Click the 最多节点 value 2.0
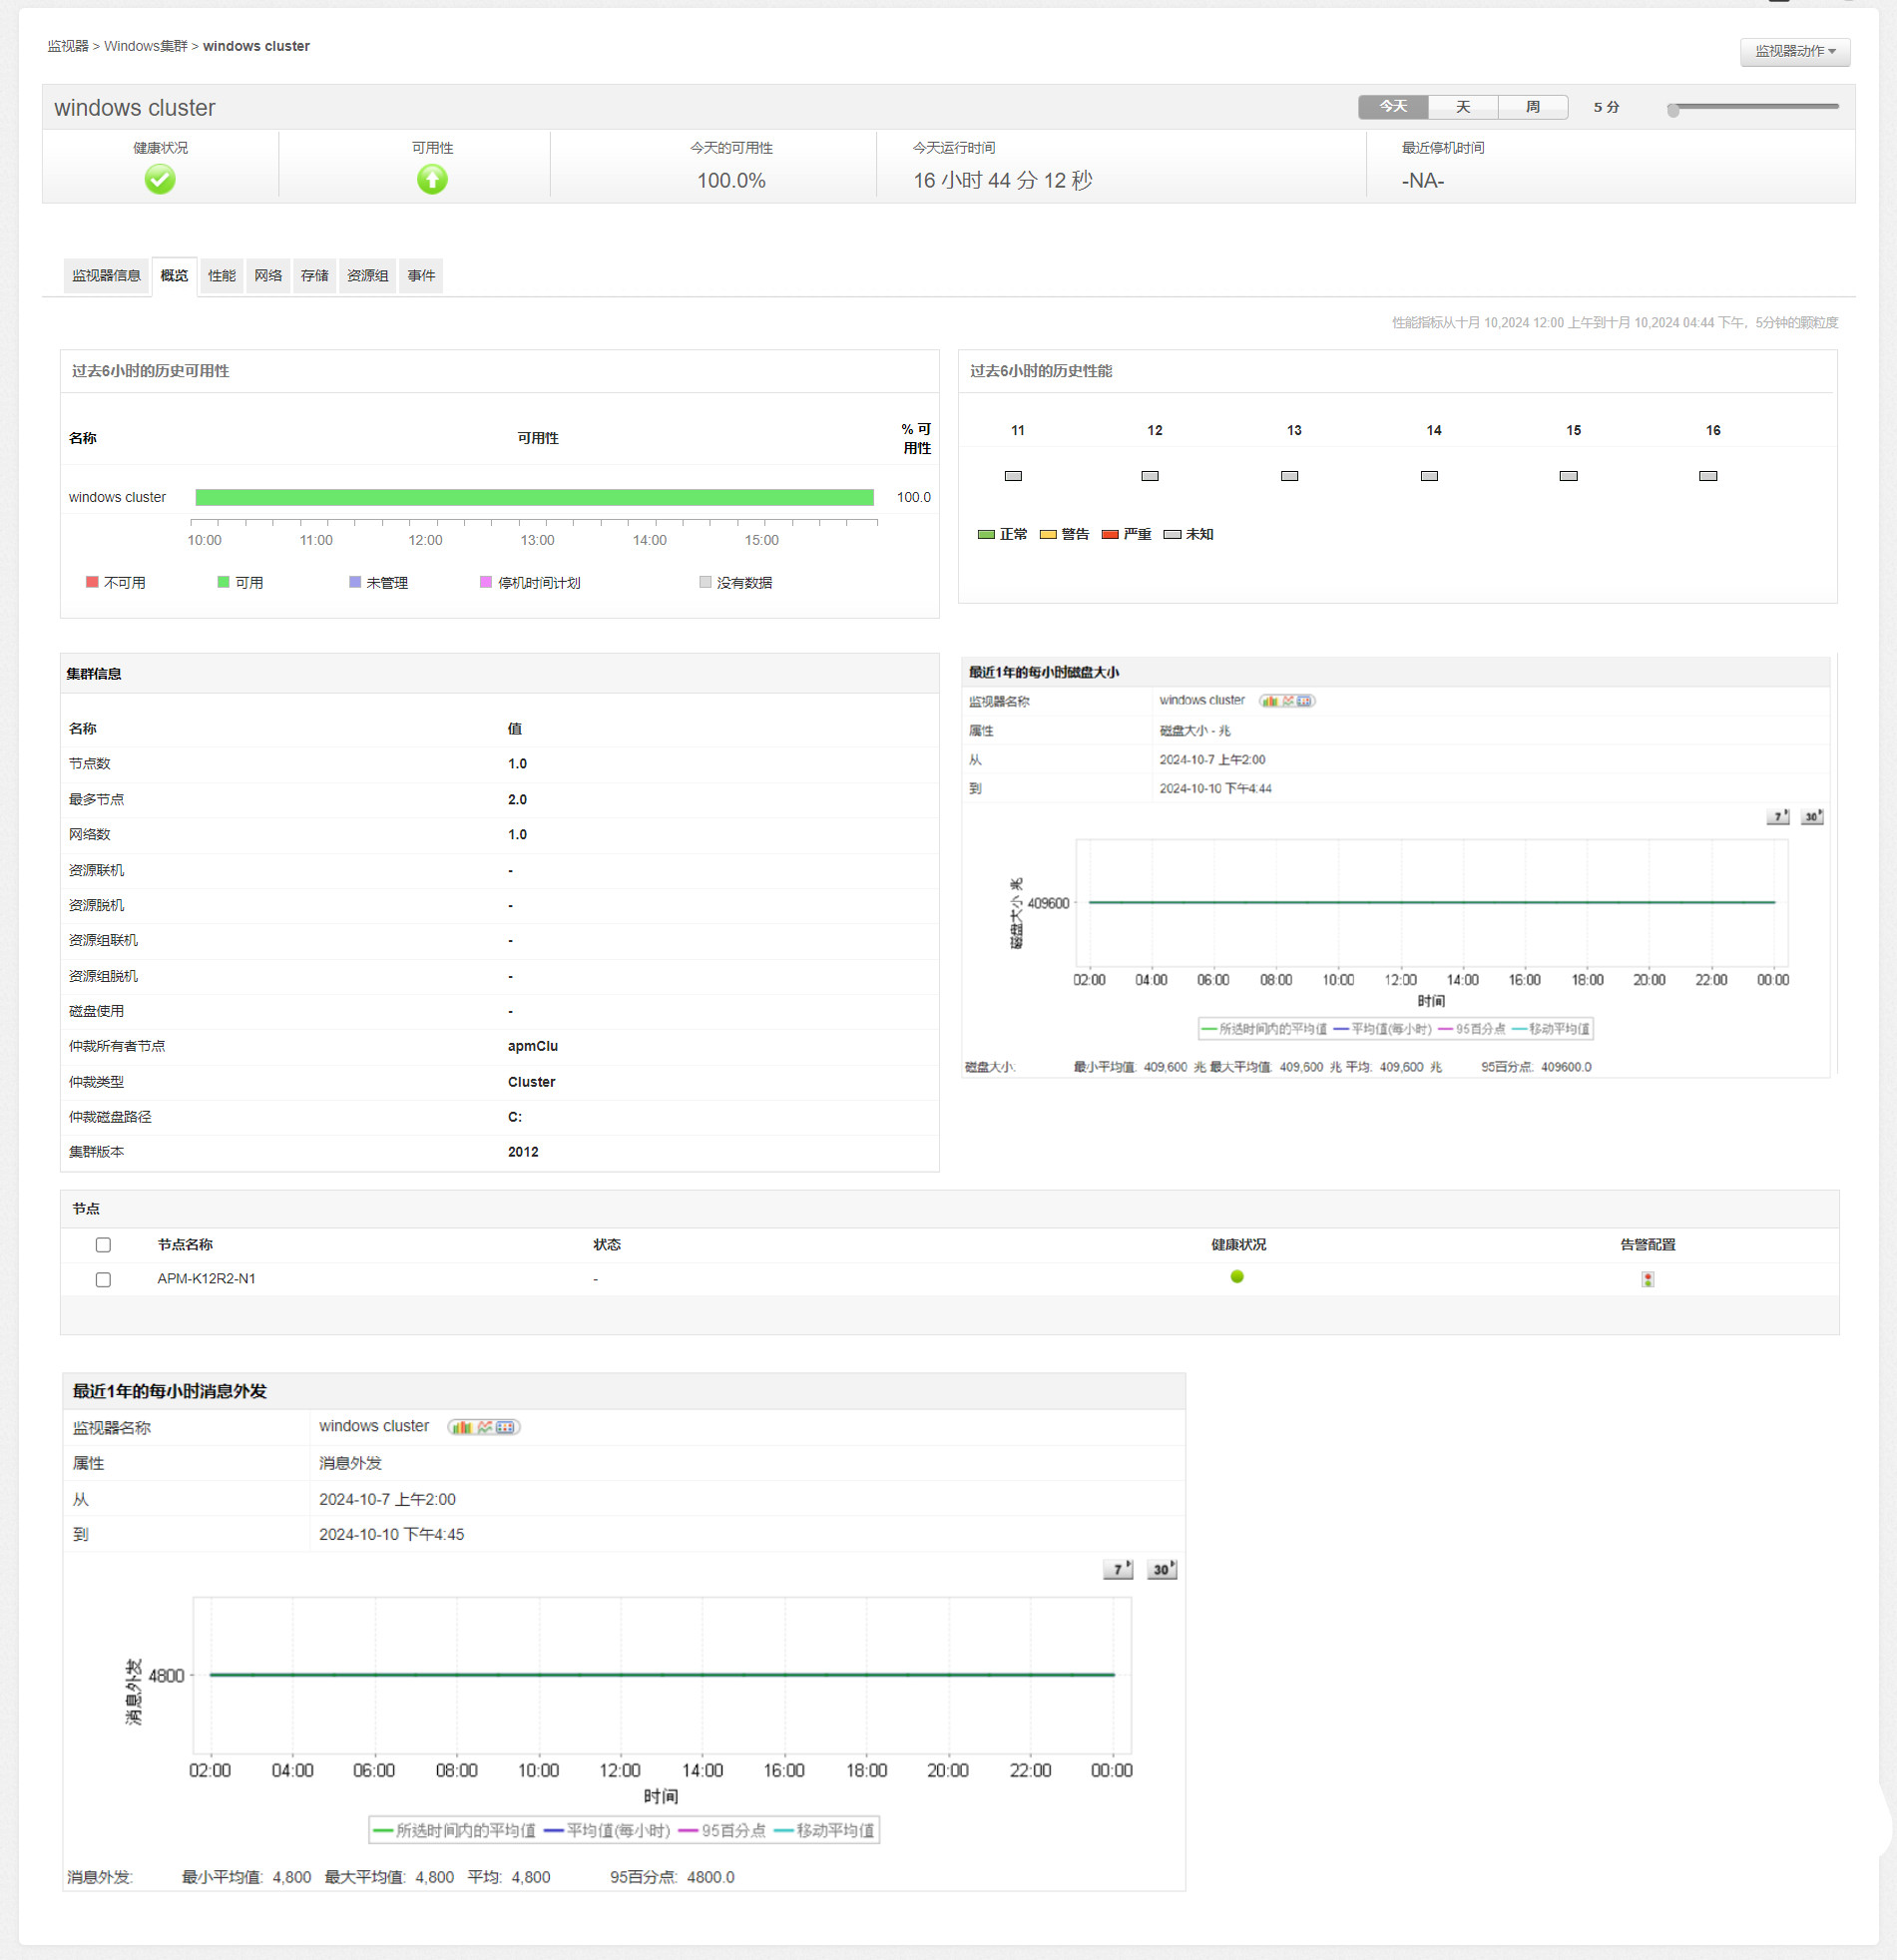 (x=517, y=800)
